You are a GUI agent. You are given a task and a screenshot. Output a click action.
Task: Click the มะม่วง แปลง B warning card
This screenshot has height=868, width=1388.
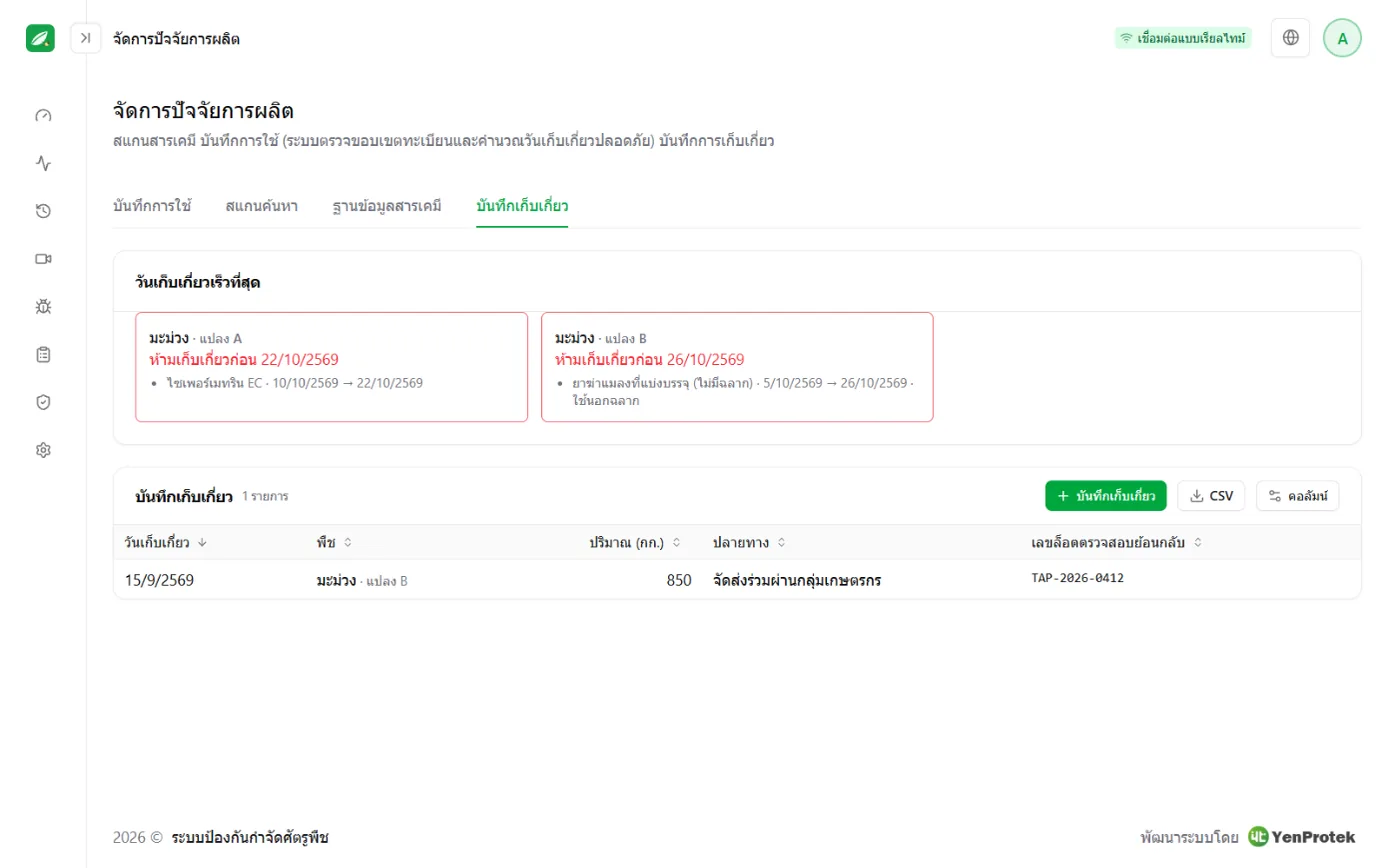737,367
